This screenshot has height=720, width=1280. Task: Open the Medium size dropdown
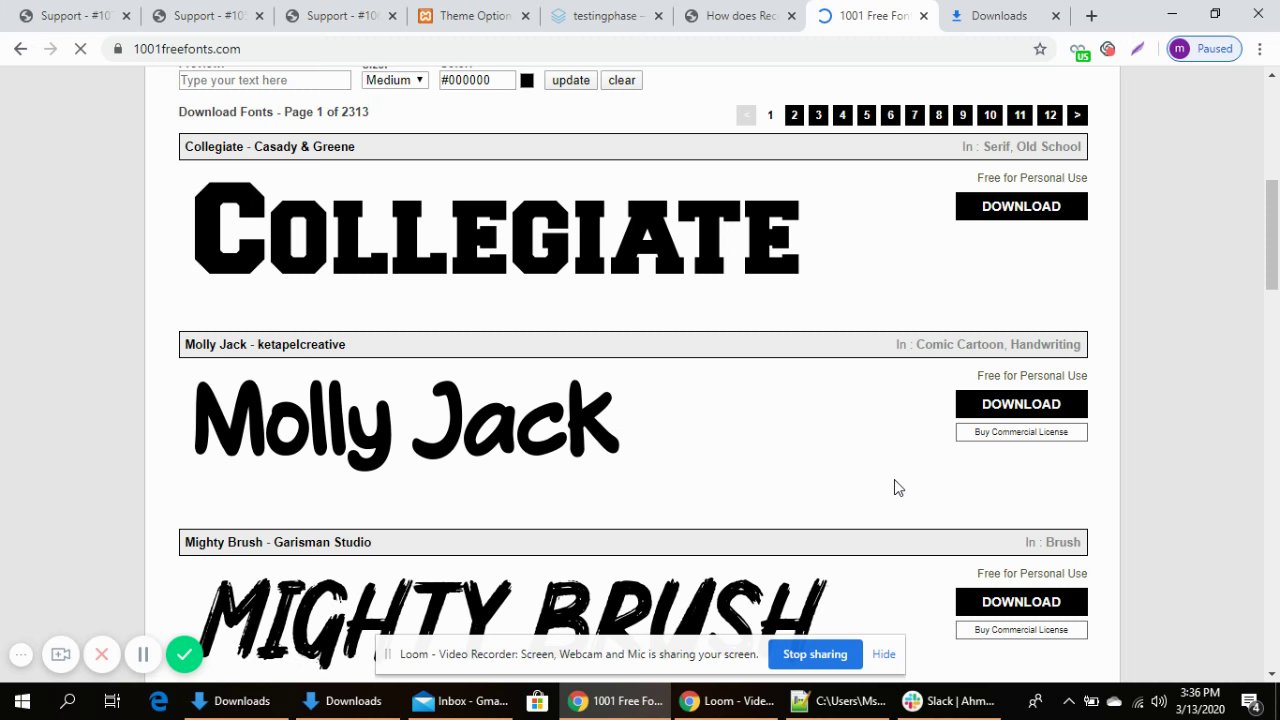395,80
